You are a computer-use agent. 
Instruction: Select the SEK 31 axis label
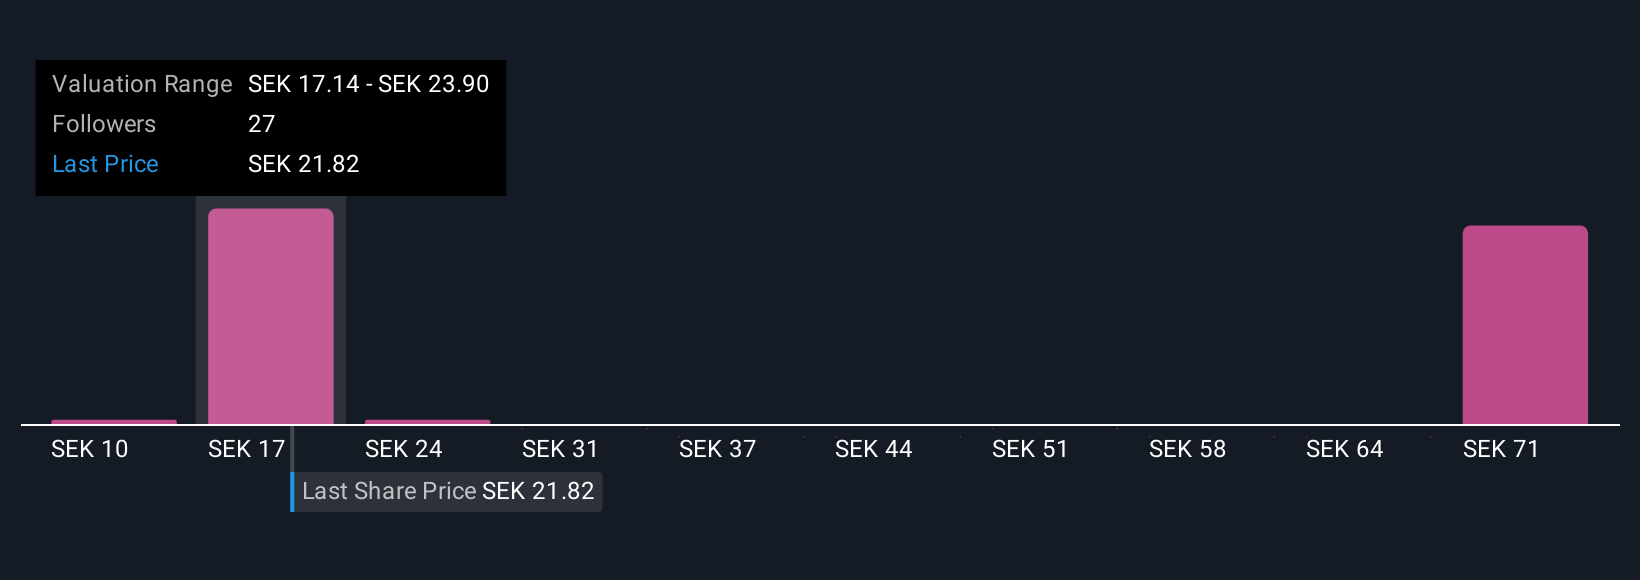(560, 450)
